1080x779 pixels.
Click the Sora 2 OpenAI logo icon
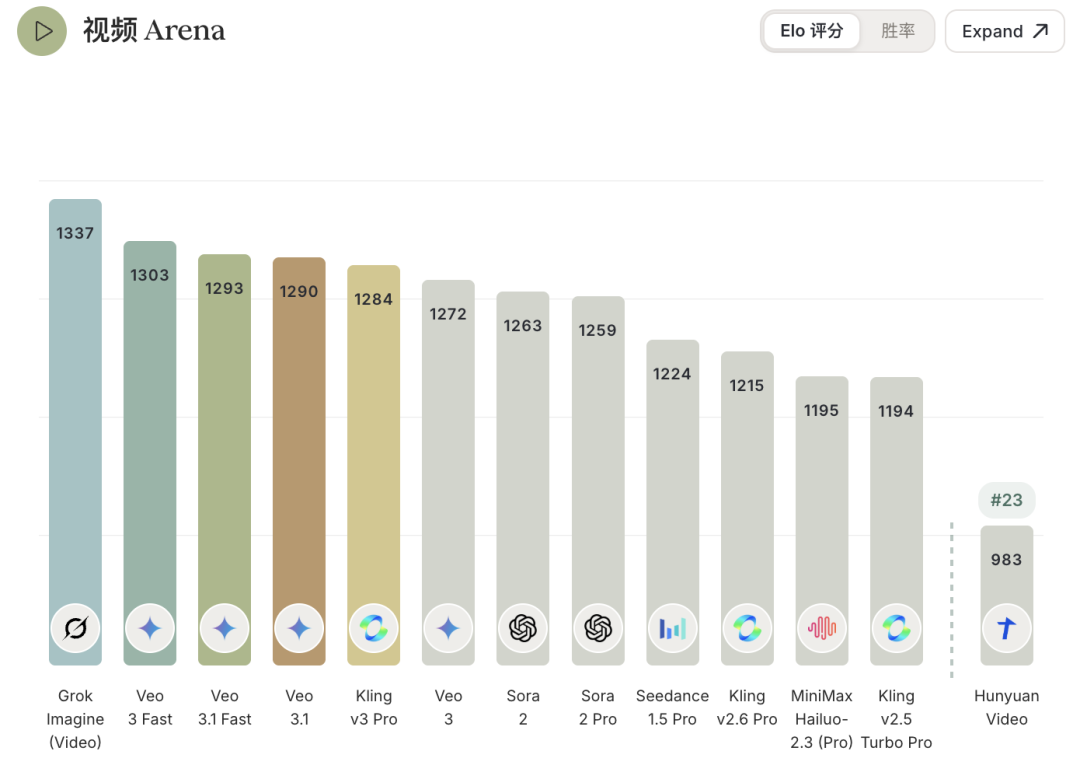pos(522,628)
